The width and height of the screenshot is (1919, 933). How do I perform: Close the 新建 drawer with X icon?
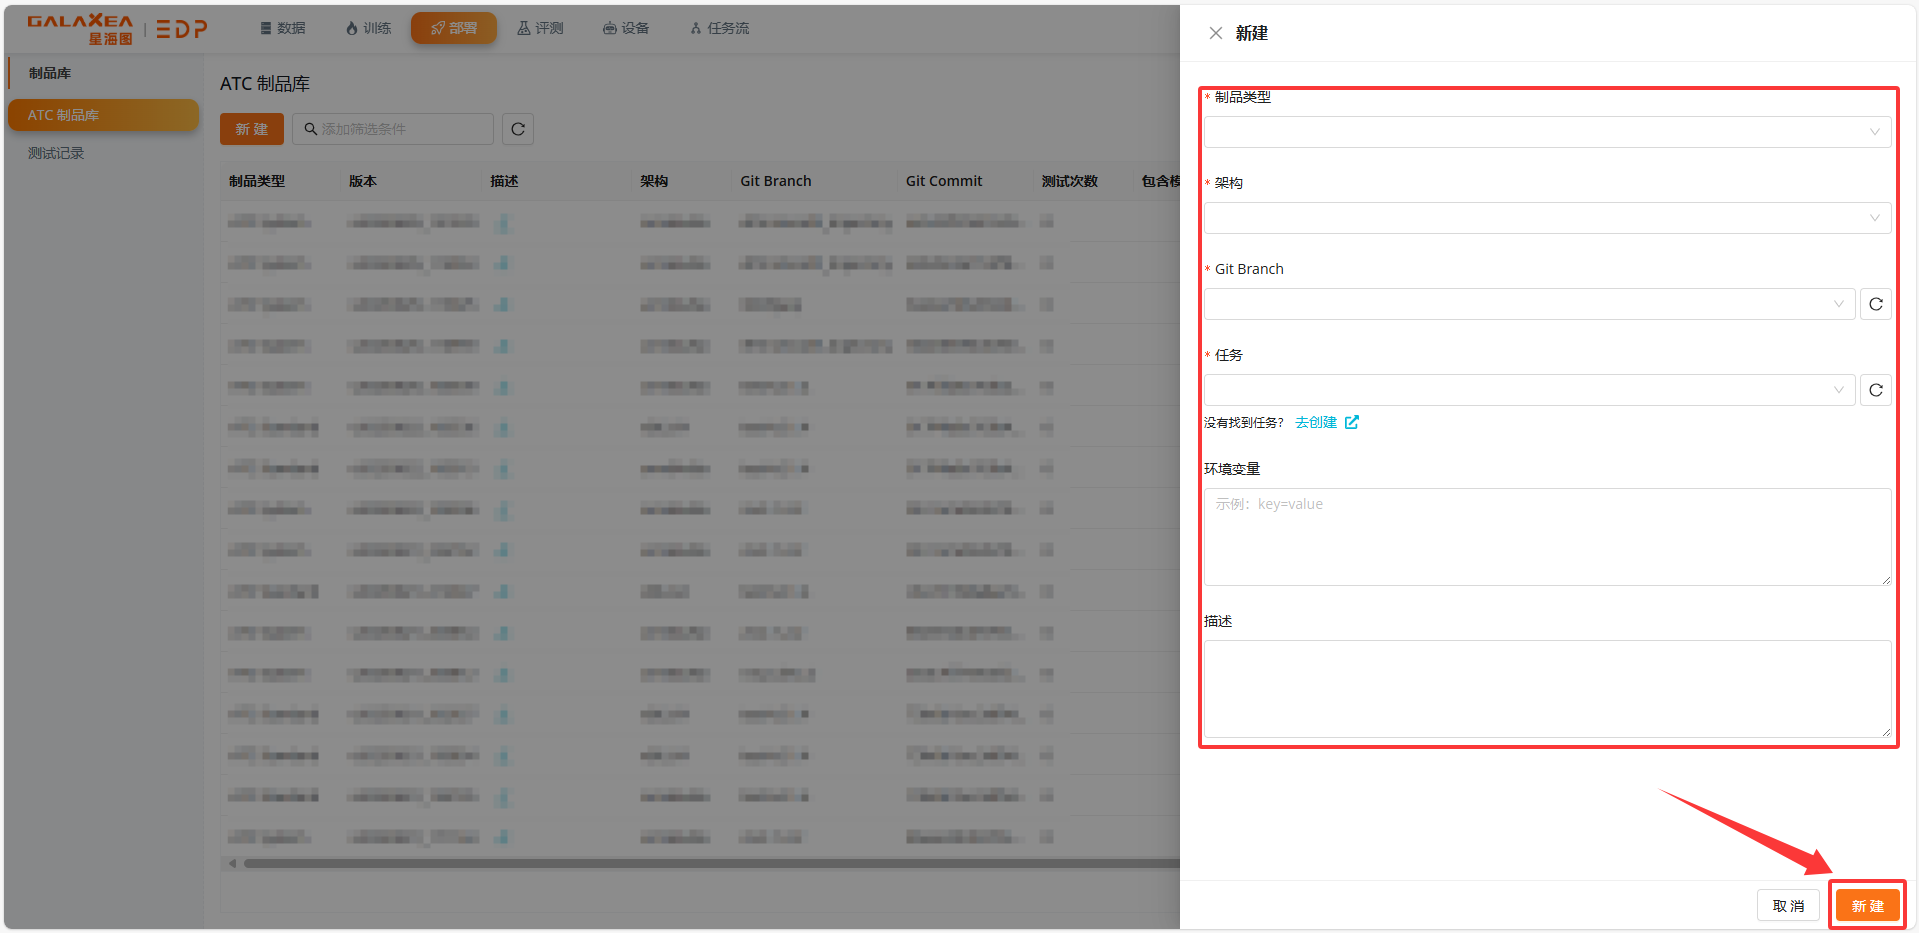click(1215, 33)
